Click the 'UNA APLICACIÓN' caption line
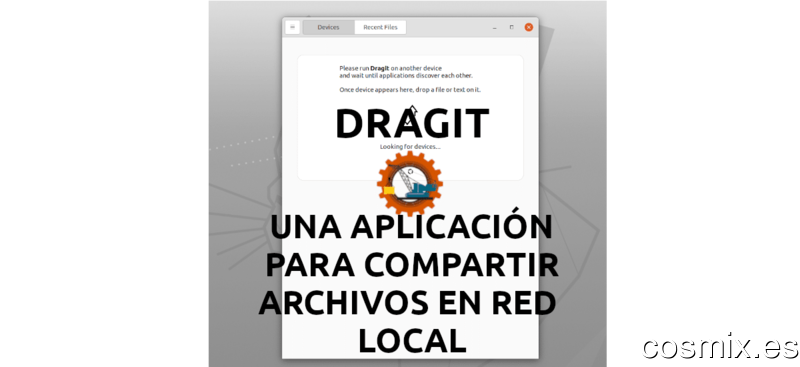 [411, 227]
